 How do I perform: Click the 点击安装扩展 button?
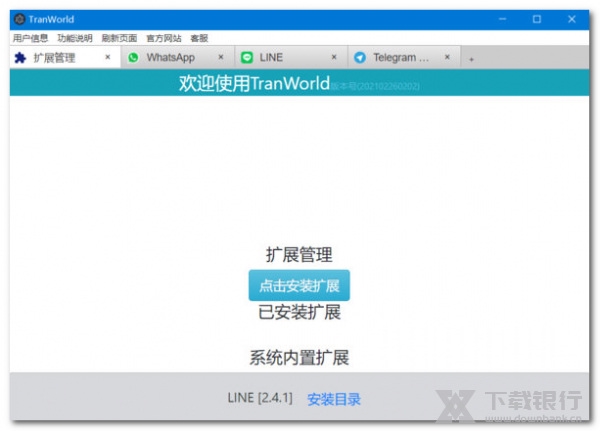point(299,286)
